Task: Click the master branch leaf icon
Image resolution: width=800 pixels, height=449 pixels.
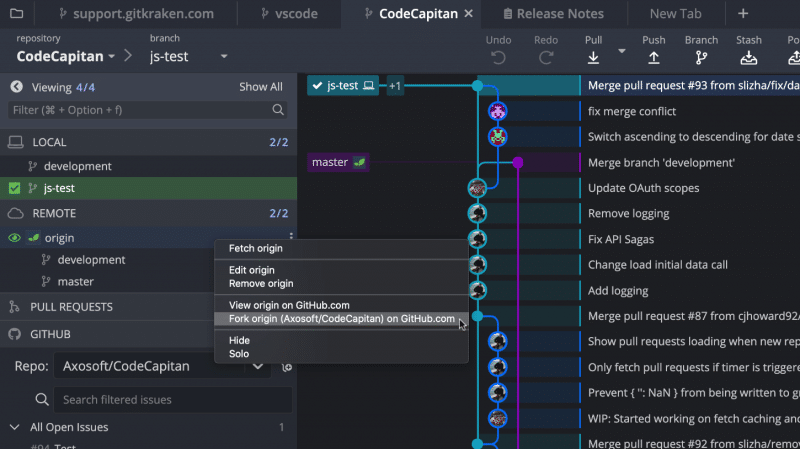Action: click(x=360, y=162)
